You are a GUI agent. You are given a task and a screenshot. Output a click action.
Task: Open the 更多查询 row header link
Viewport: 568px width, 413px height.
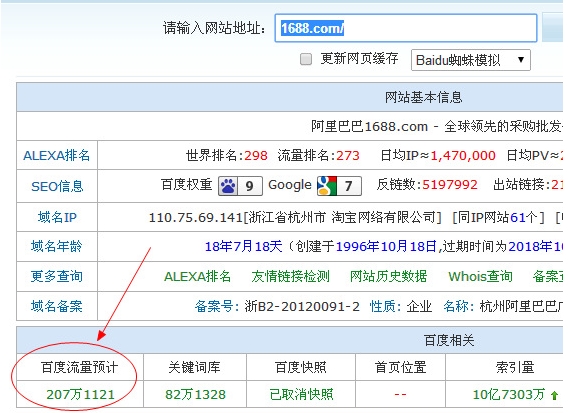pyautogui.click(x=57, y=276)
